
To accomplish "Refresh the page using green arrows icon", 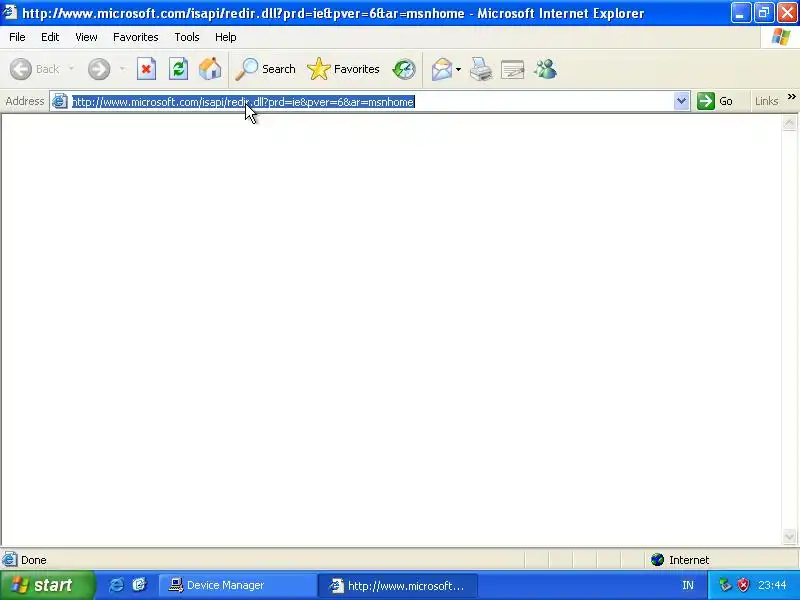I will click(178, 69).
